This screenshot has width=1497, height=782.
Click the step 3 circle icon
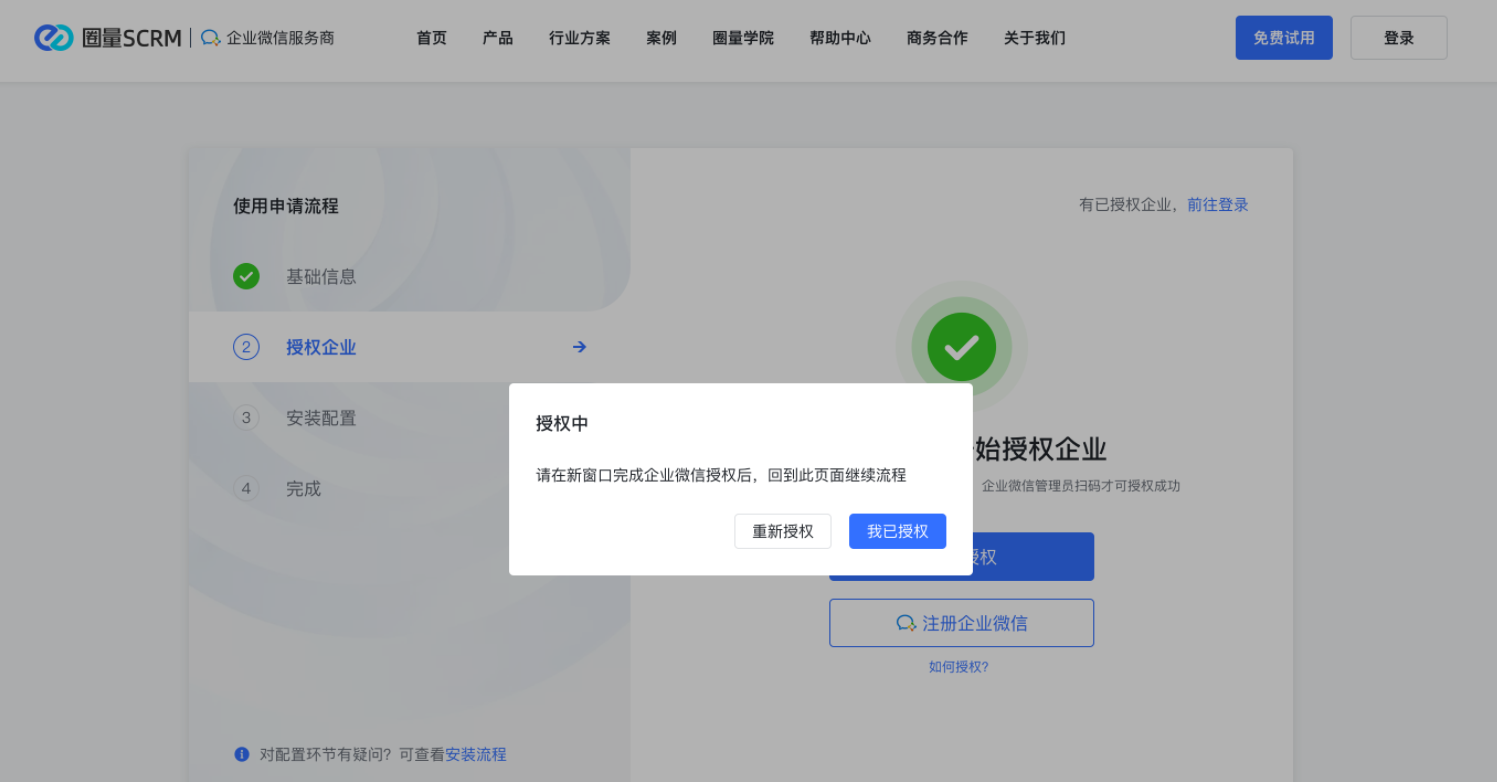(246, 418)
